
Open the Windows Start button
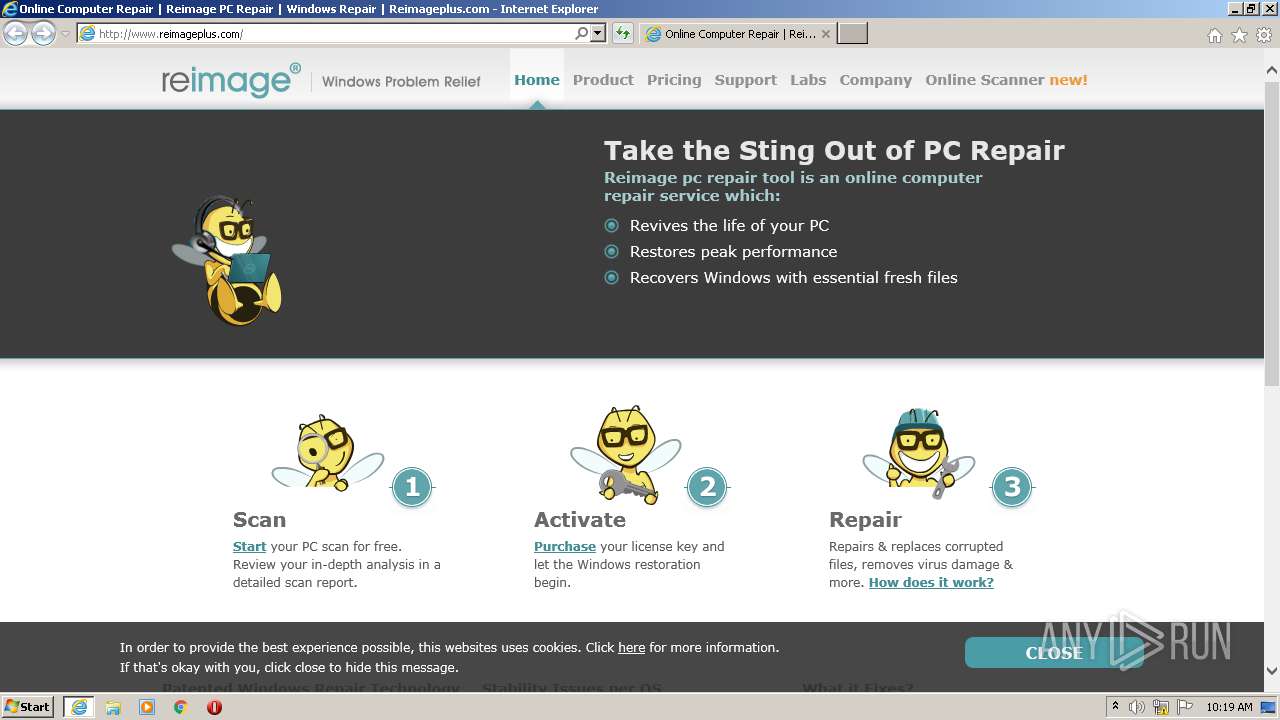click(28, 707)
